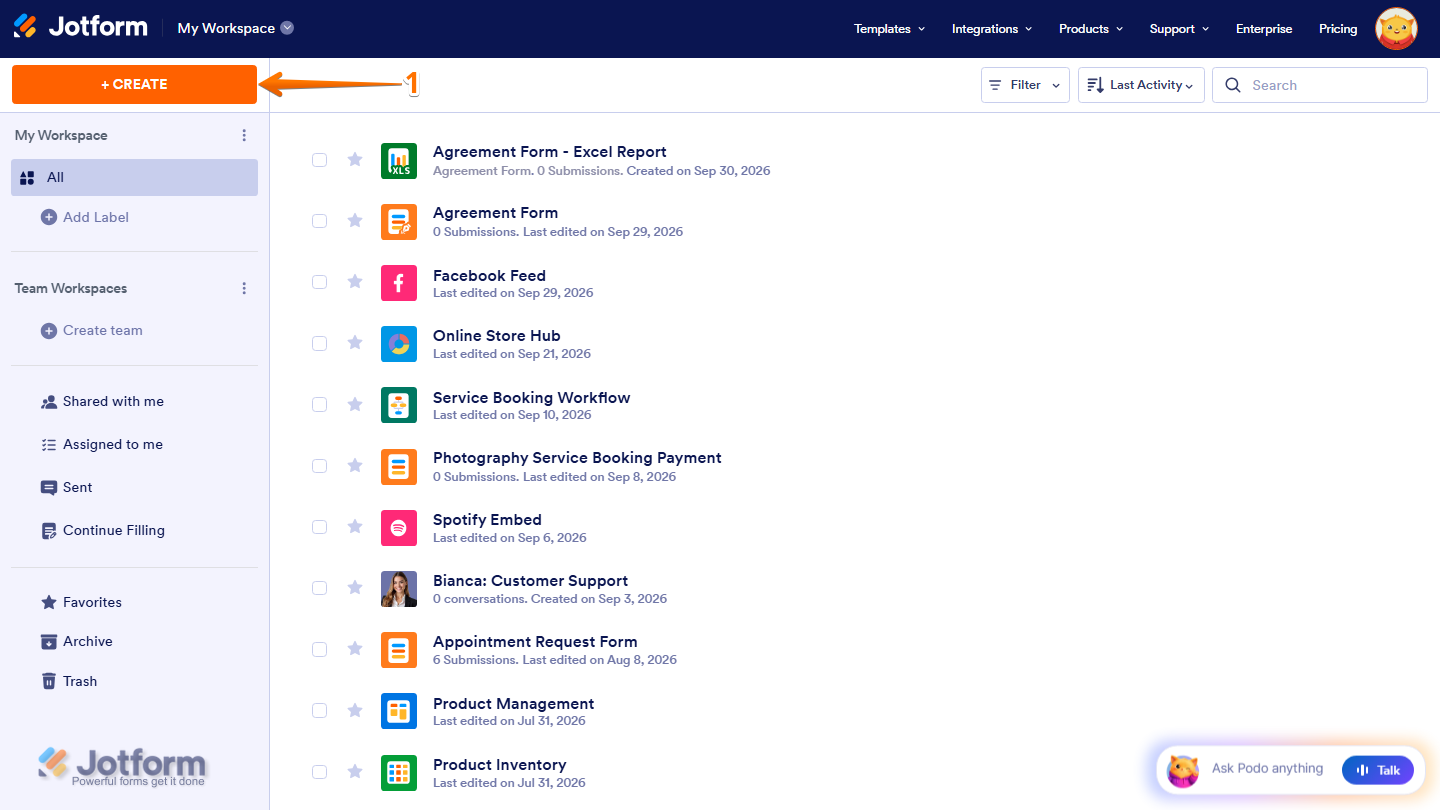The image size is (1440, 810).
Task: Expand the Products dropdown menu
Action: (x=1091, y=29)
